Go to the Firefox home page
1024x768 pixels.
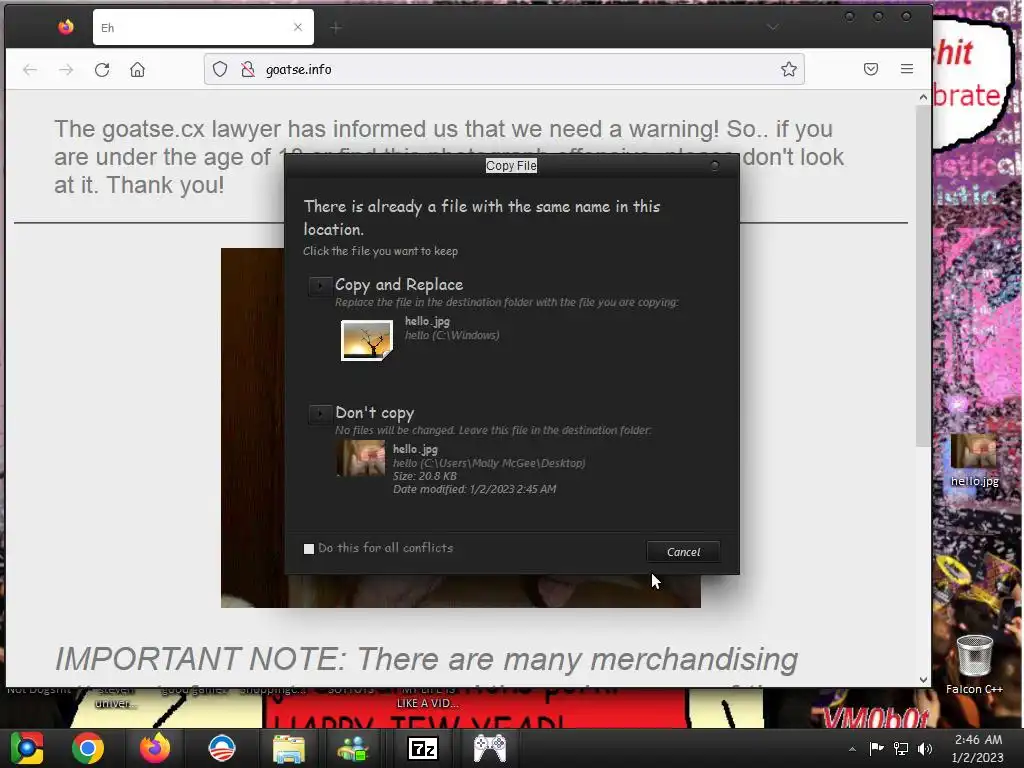(x=137, y=69)
